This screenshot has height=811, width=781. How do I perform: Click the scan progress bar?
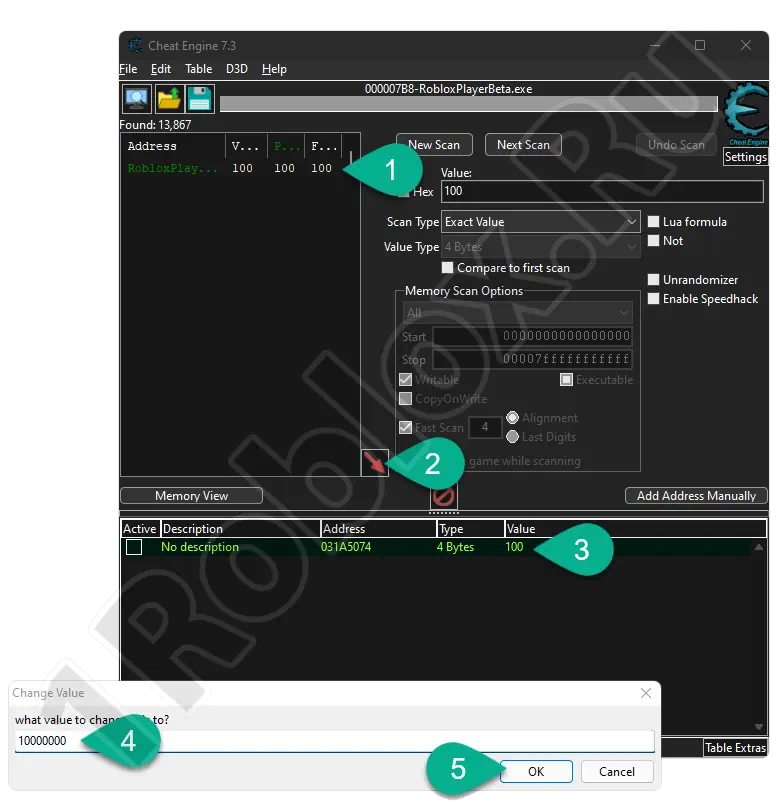coord(469,104)
